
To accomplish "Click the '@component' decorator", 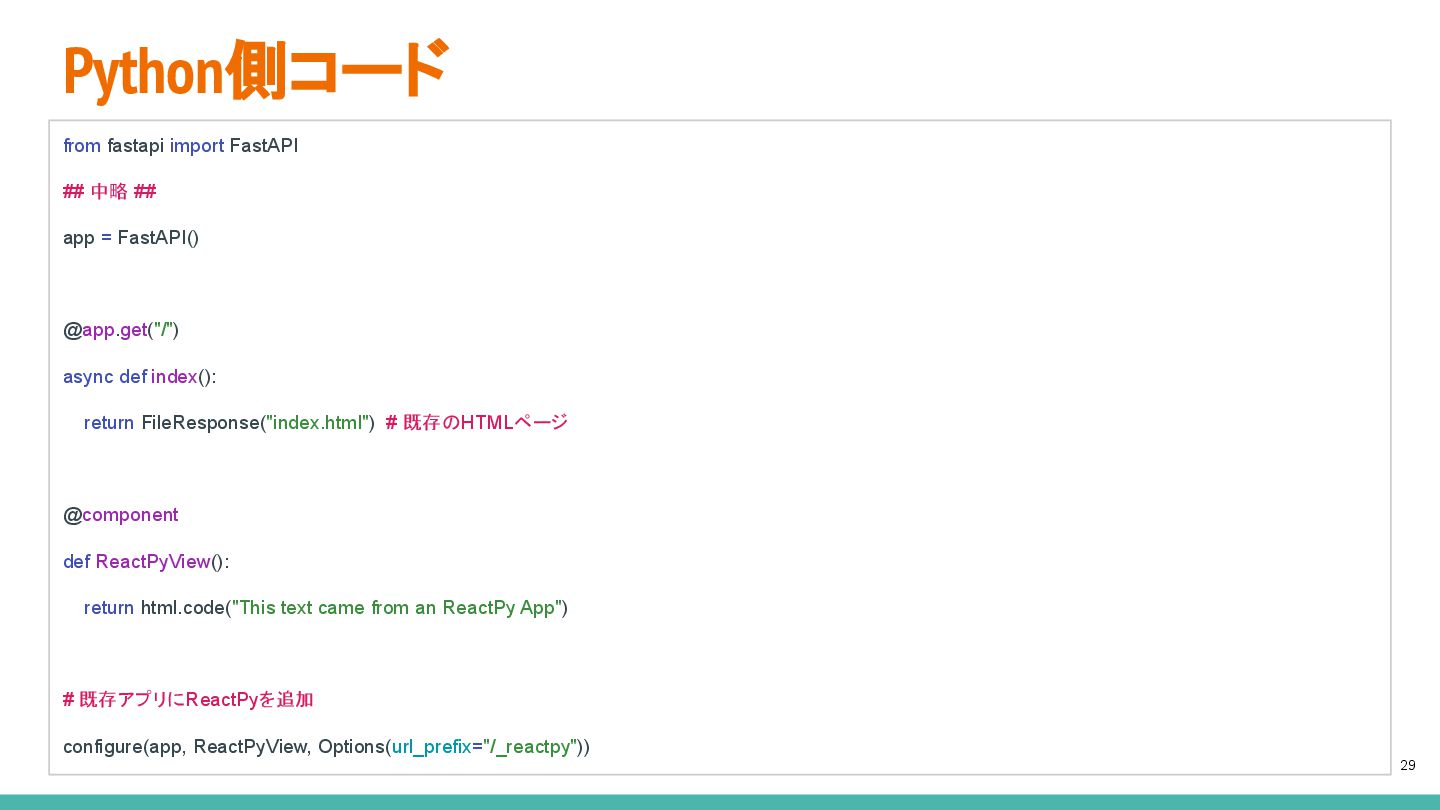I will pos(121,515).
